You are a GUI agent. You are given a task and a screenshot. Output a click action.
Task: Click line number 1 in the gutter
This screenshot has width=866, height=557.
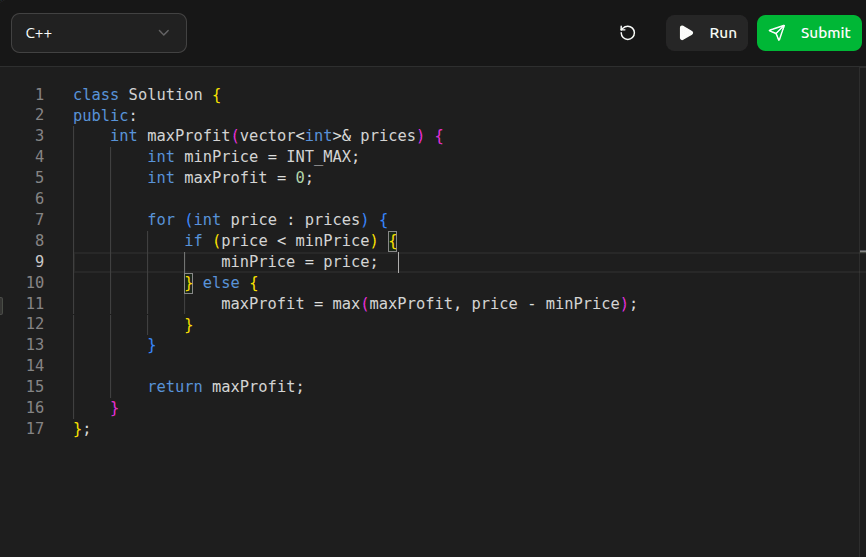[40, 94]
